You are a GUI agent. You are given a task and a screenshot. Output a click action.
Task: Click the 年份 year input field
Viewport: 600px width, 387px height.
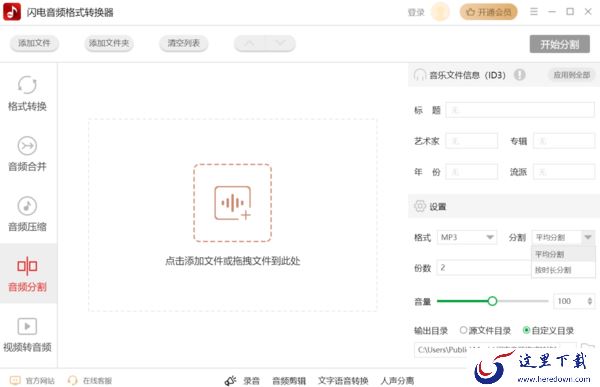(472, 171)
